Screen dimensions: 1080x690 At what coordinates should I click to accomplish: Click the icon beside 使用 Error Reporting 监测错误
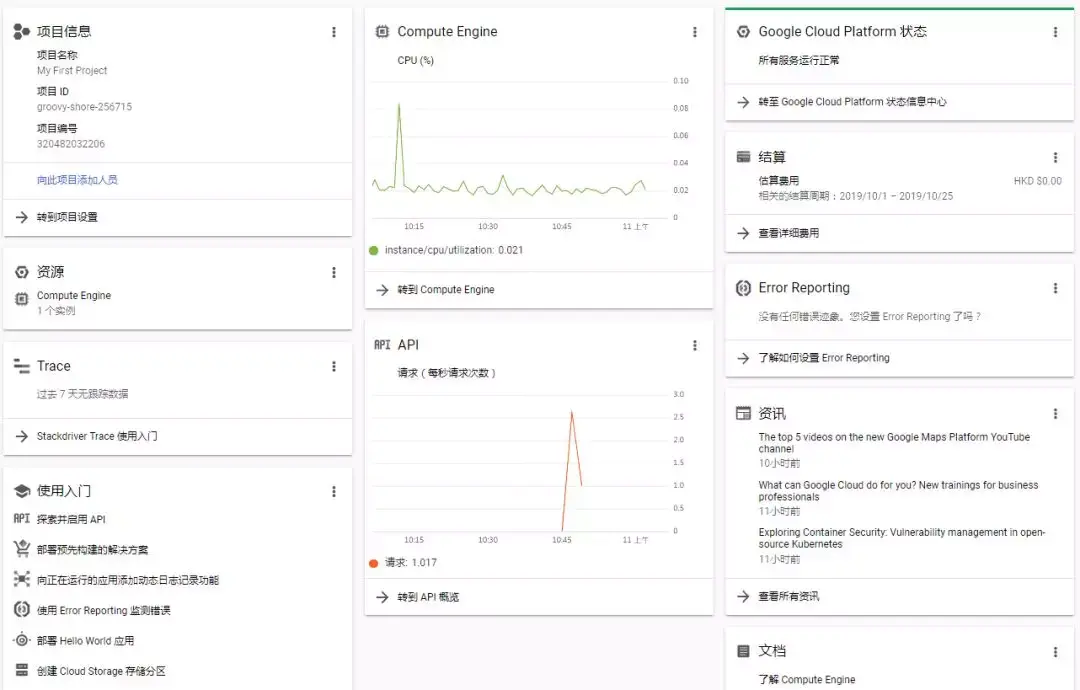click(21, 609)
